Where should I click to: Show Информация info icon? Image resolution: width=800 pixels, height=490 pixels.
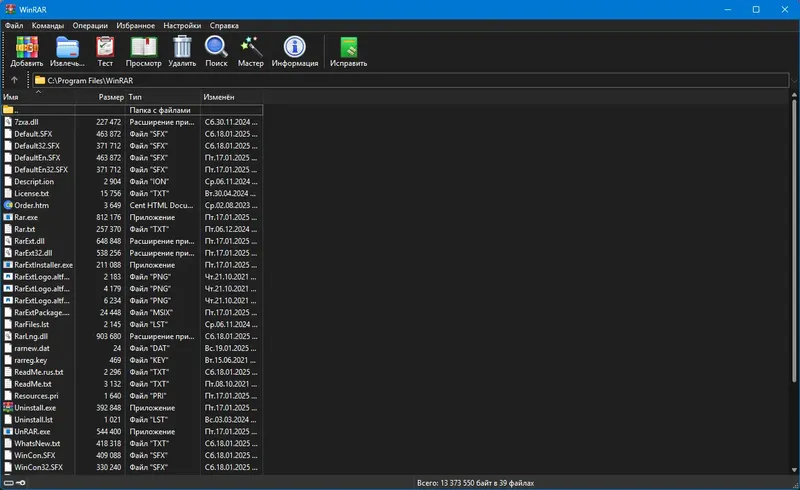[x=294, y=47]
